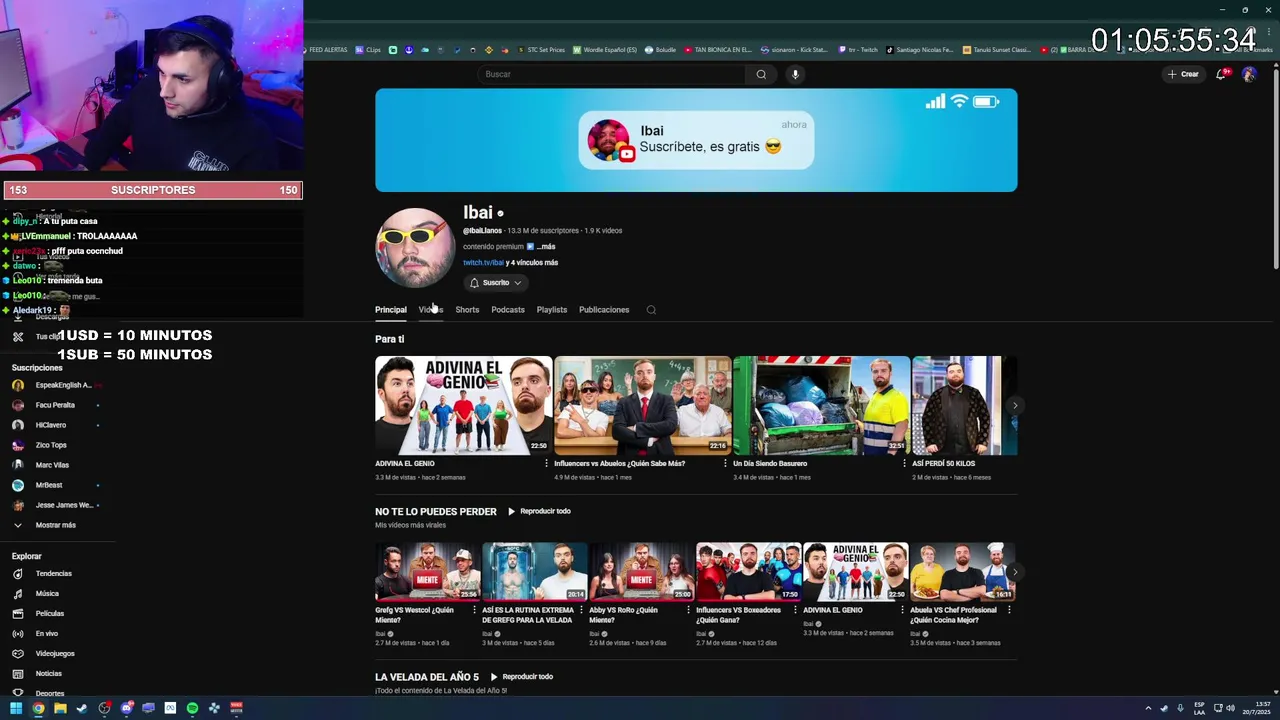Expand channel description with ...más
This screenshot has width=1280, height=720.
(546, 247)
